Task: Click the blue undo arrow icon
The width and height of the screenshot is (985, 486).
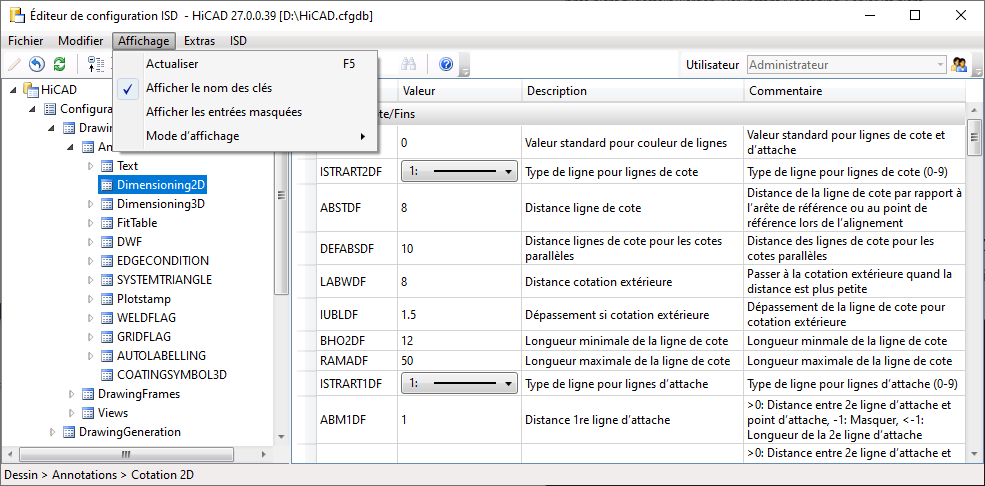Action: tap(36, 65)
